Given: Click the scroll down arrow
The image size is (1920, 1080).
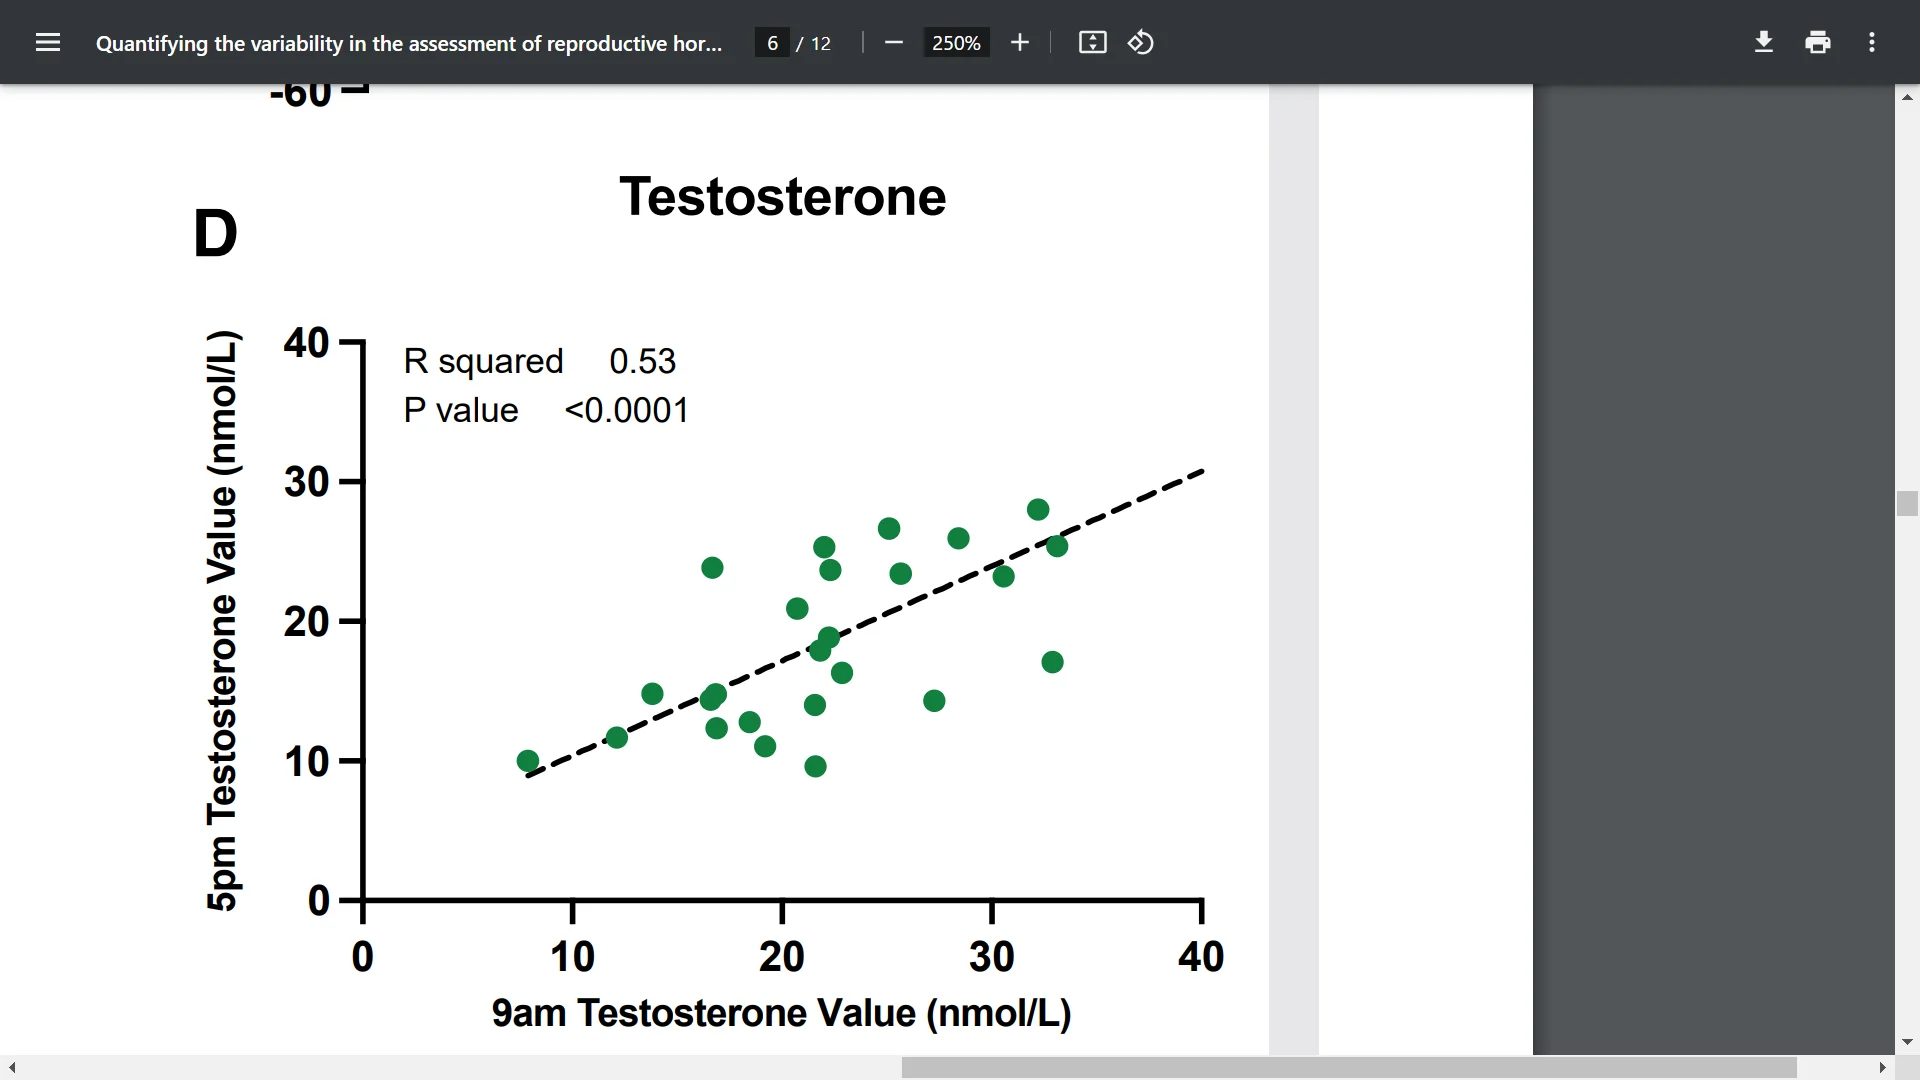Looking at the screenshot, I should 1907,1042.
